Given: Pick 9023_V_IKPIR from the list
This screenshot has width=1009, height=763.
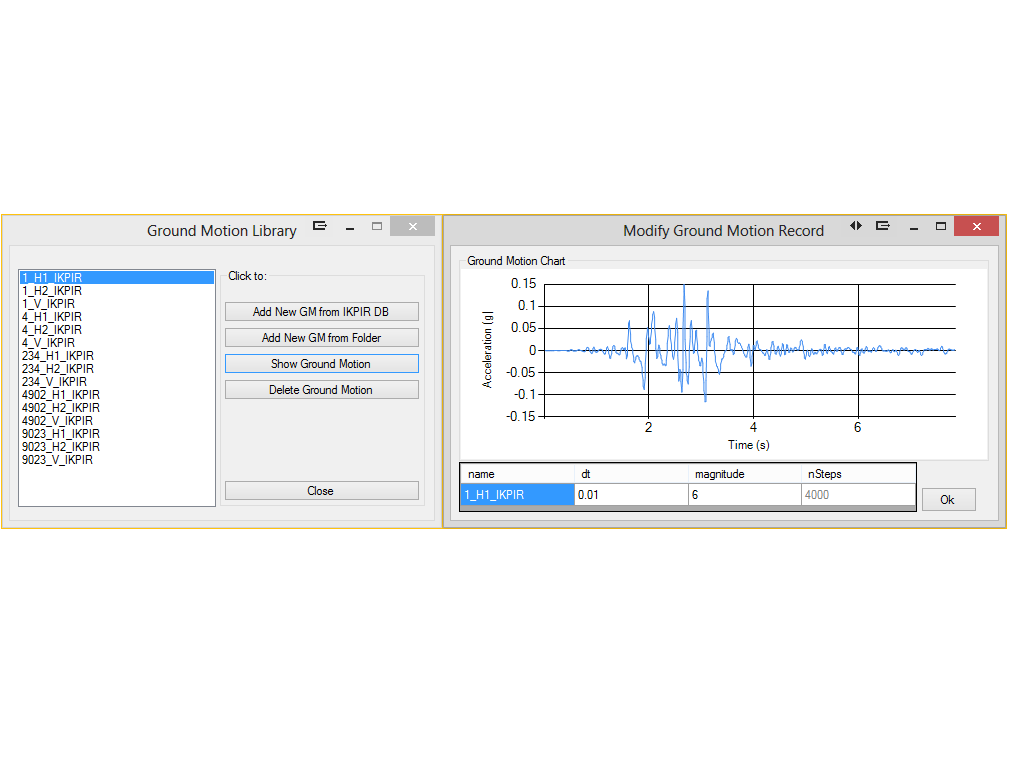Looking at the screenshot, I should click(x=60, y=460).
